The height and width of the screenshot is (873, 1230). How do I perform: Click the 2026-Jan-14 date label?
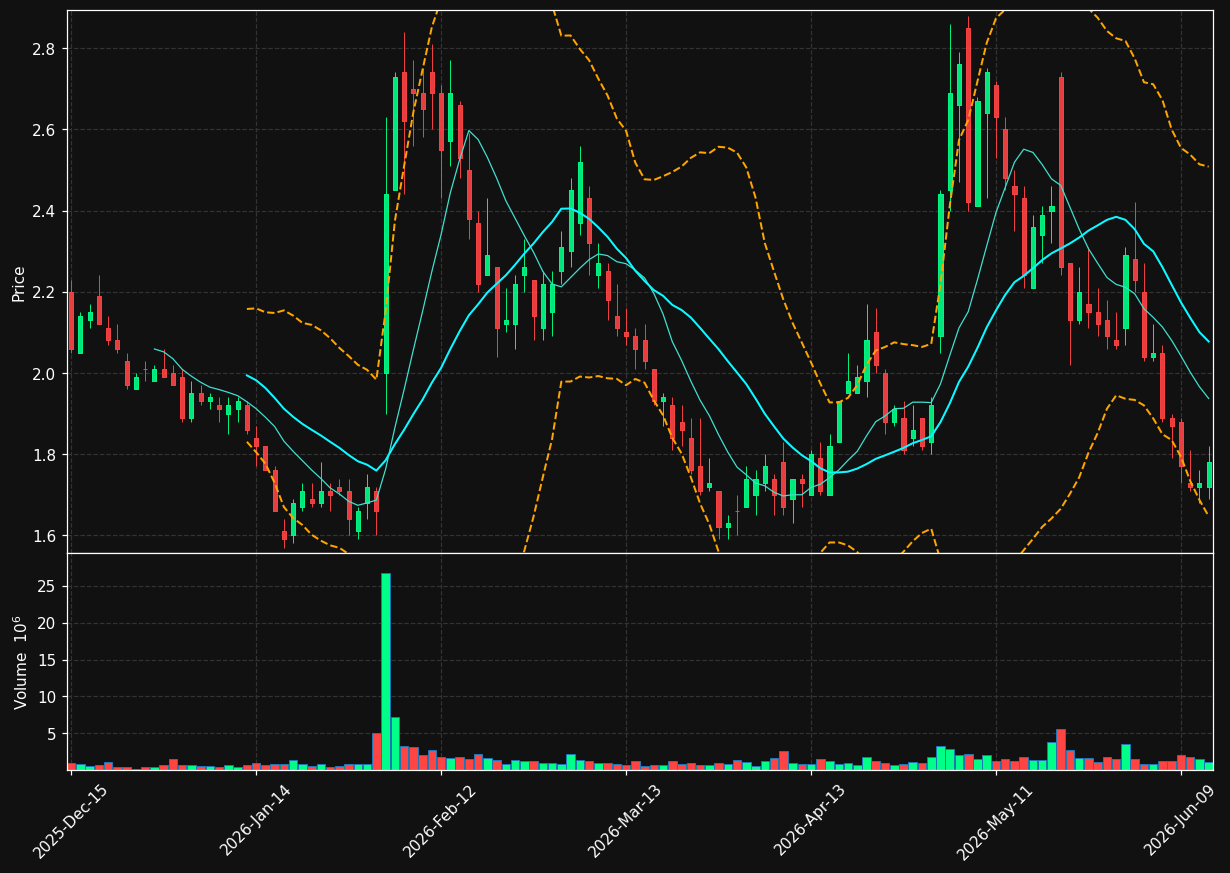point(255,821)
